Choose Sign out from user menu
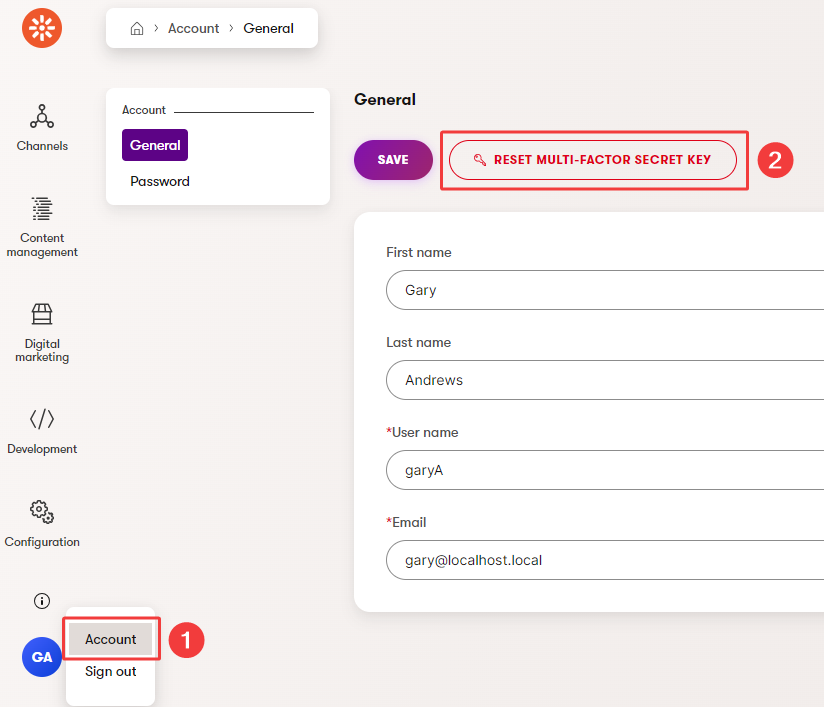Image resolution: width=824 pixels, height=707 pixels. point(111,672)
